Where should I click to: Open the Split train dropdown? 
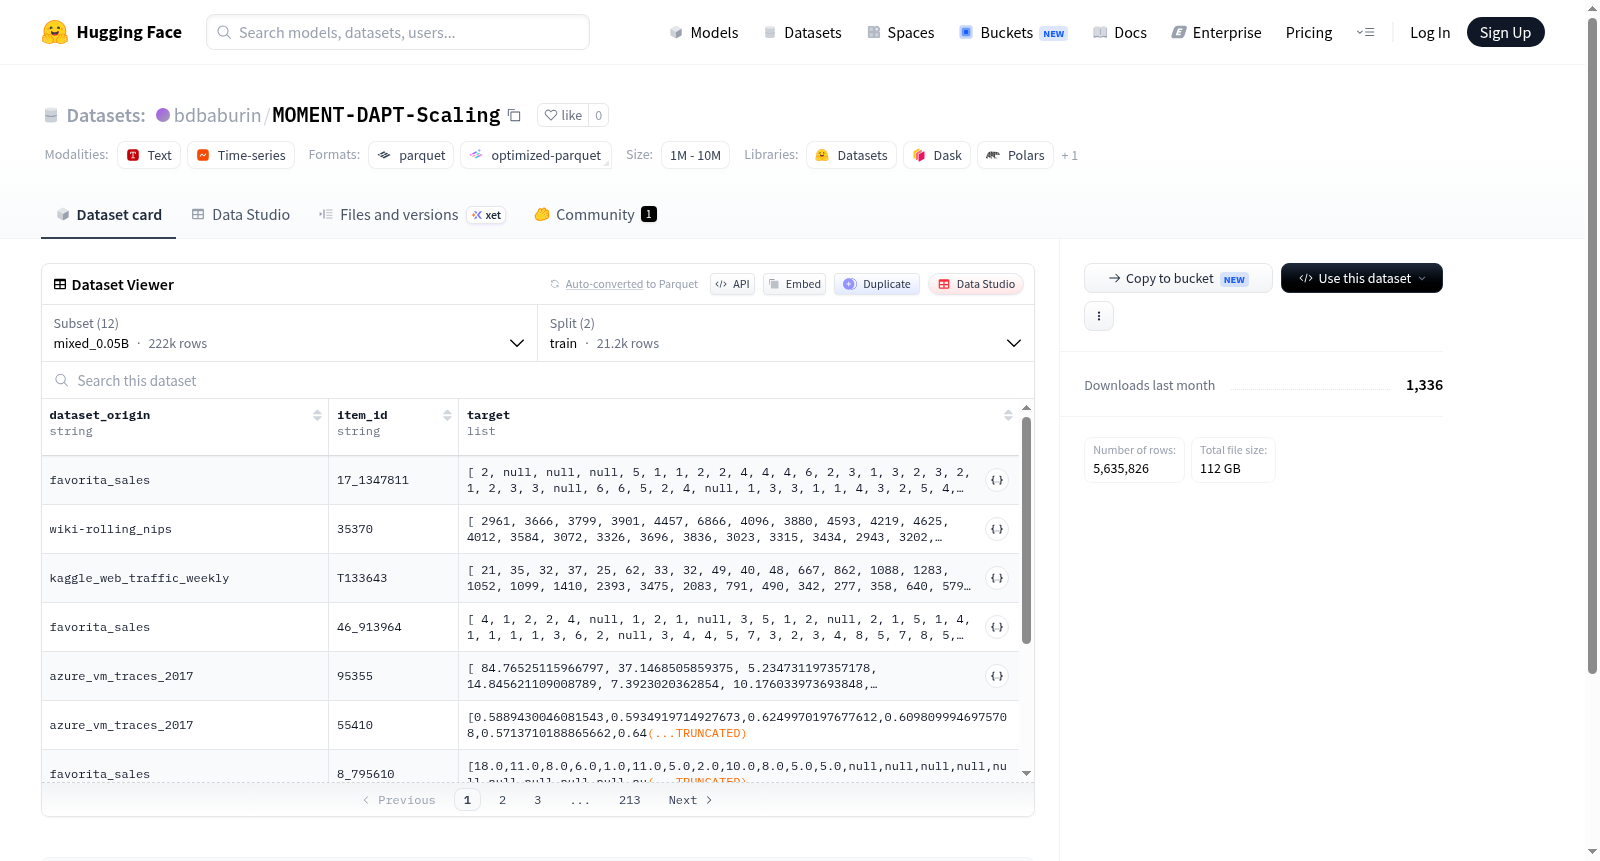click(786, 333)
